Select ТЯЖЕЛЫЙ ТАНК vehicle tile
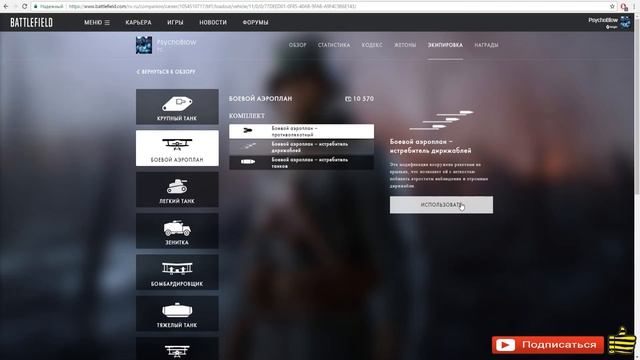This screenshot has height=360, width=640. click(177, 313)
